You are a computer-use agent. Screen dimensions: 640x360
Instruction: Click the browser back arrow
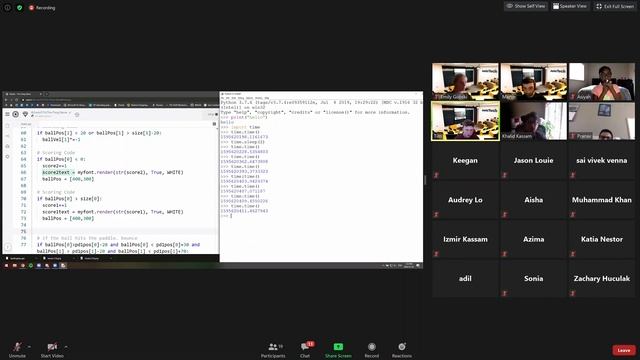pos(6,100)
